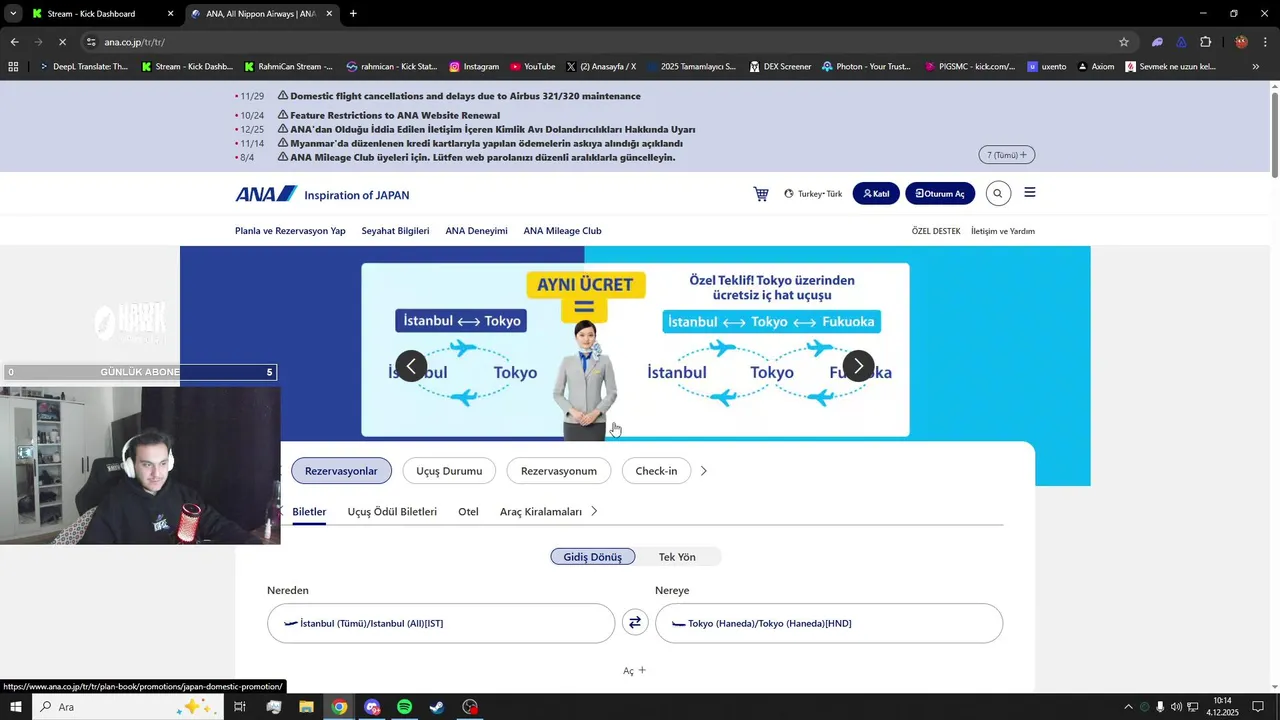Image resolution: width=1280 pixels, height=720 pixels.
Task: Select Tek Yön one way option
Action: pyautogui.click(x=677, y=557)
